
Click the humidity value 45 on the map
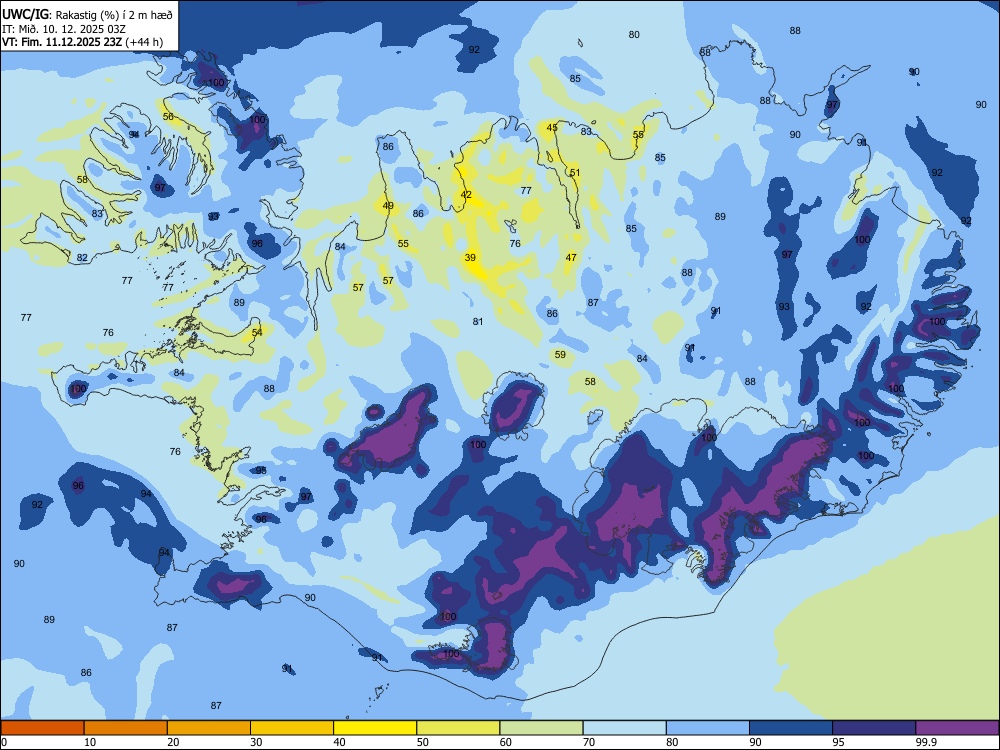[x=552, y=127]
